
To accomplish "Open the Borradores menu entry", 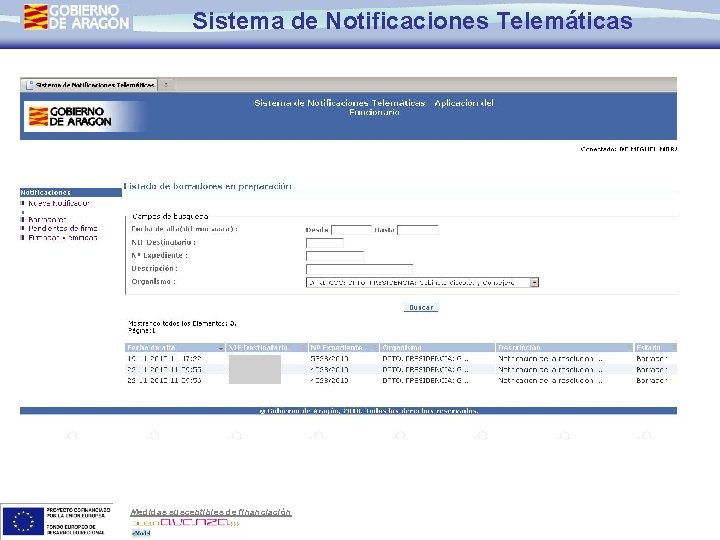I will [47, 219].
